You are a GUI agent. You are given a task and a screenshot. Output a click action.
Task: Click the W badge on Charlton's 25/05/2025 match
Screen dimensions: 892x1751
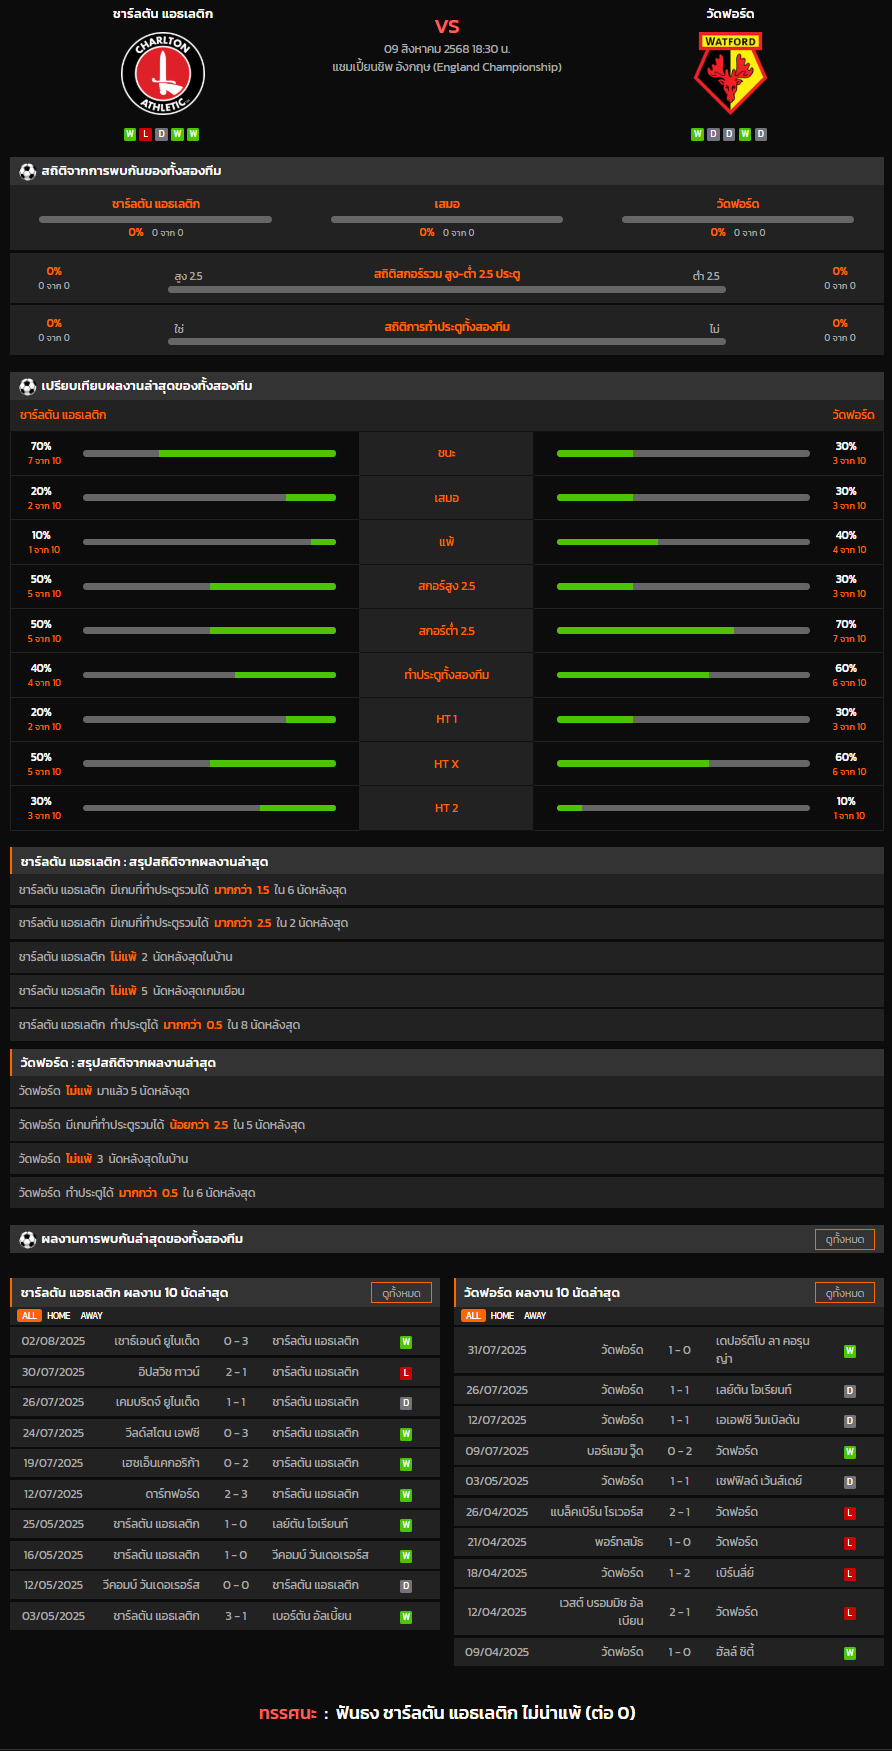click(406, 1525)
